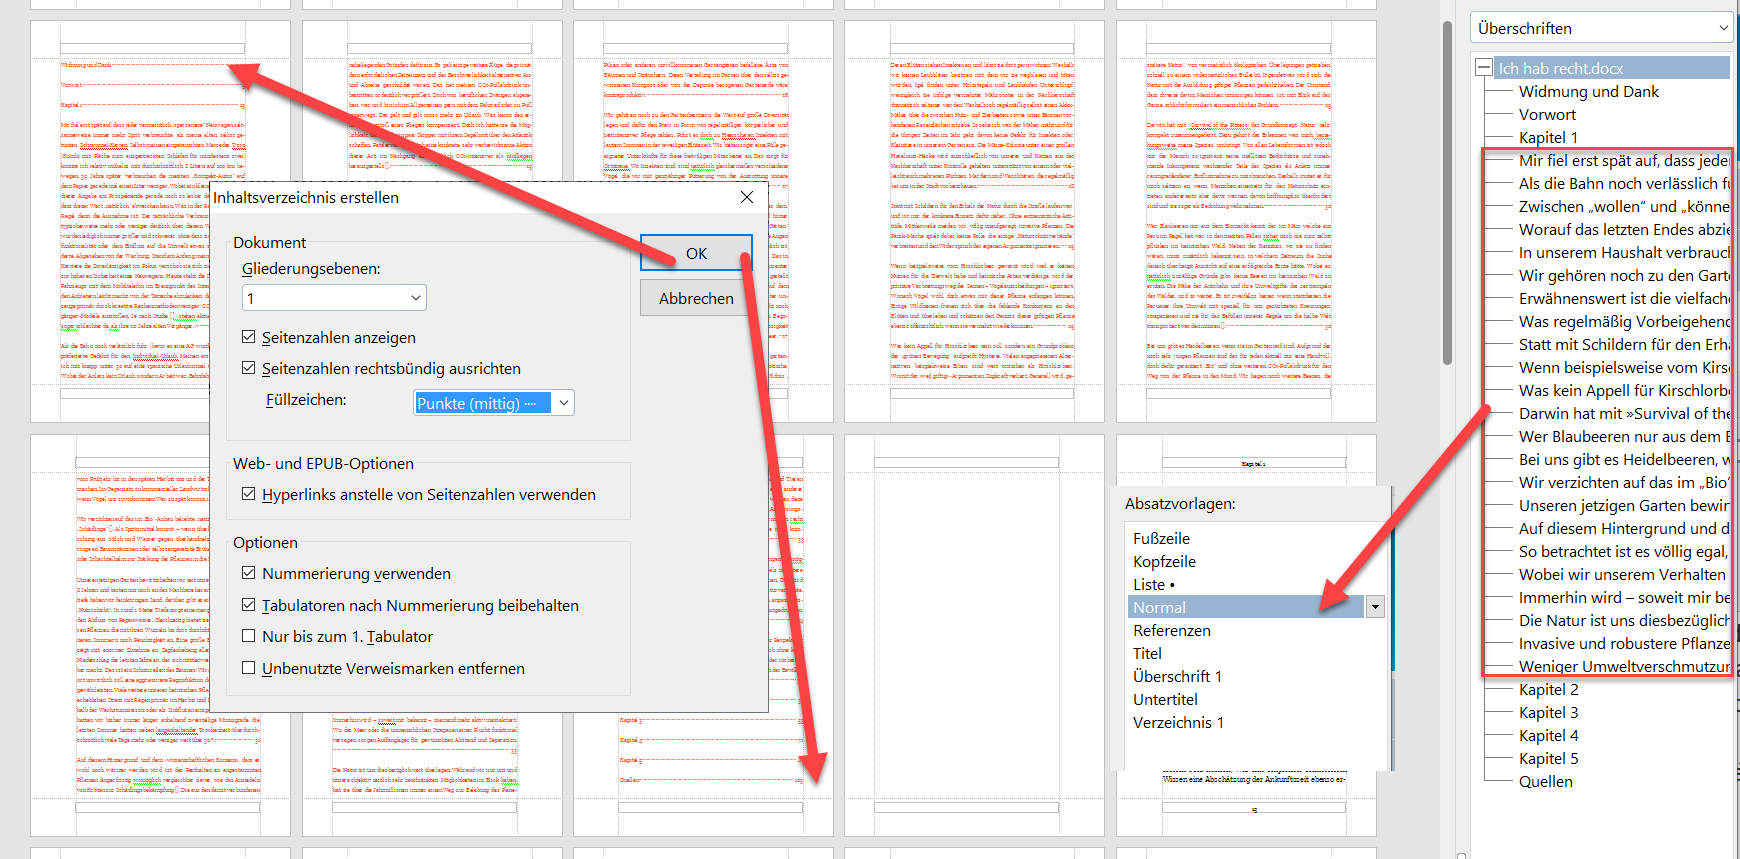This screenshot has height=859, width=1740.
Task: Select Kapitel 2 heading
Action: click(1548, 689)
